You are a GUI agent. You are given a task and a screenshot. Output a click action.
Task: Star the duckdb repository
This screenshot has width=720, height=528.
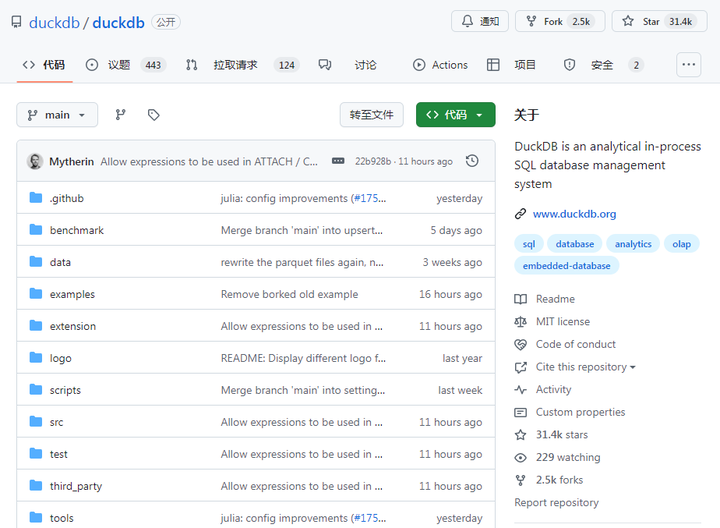[659, 21]
